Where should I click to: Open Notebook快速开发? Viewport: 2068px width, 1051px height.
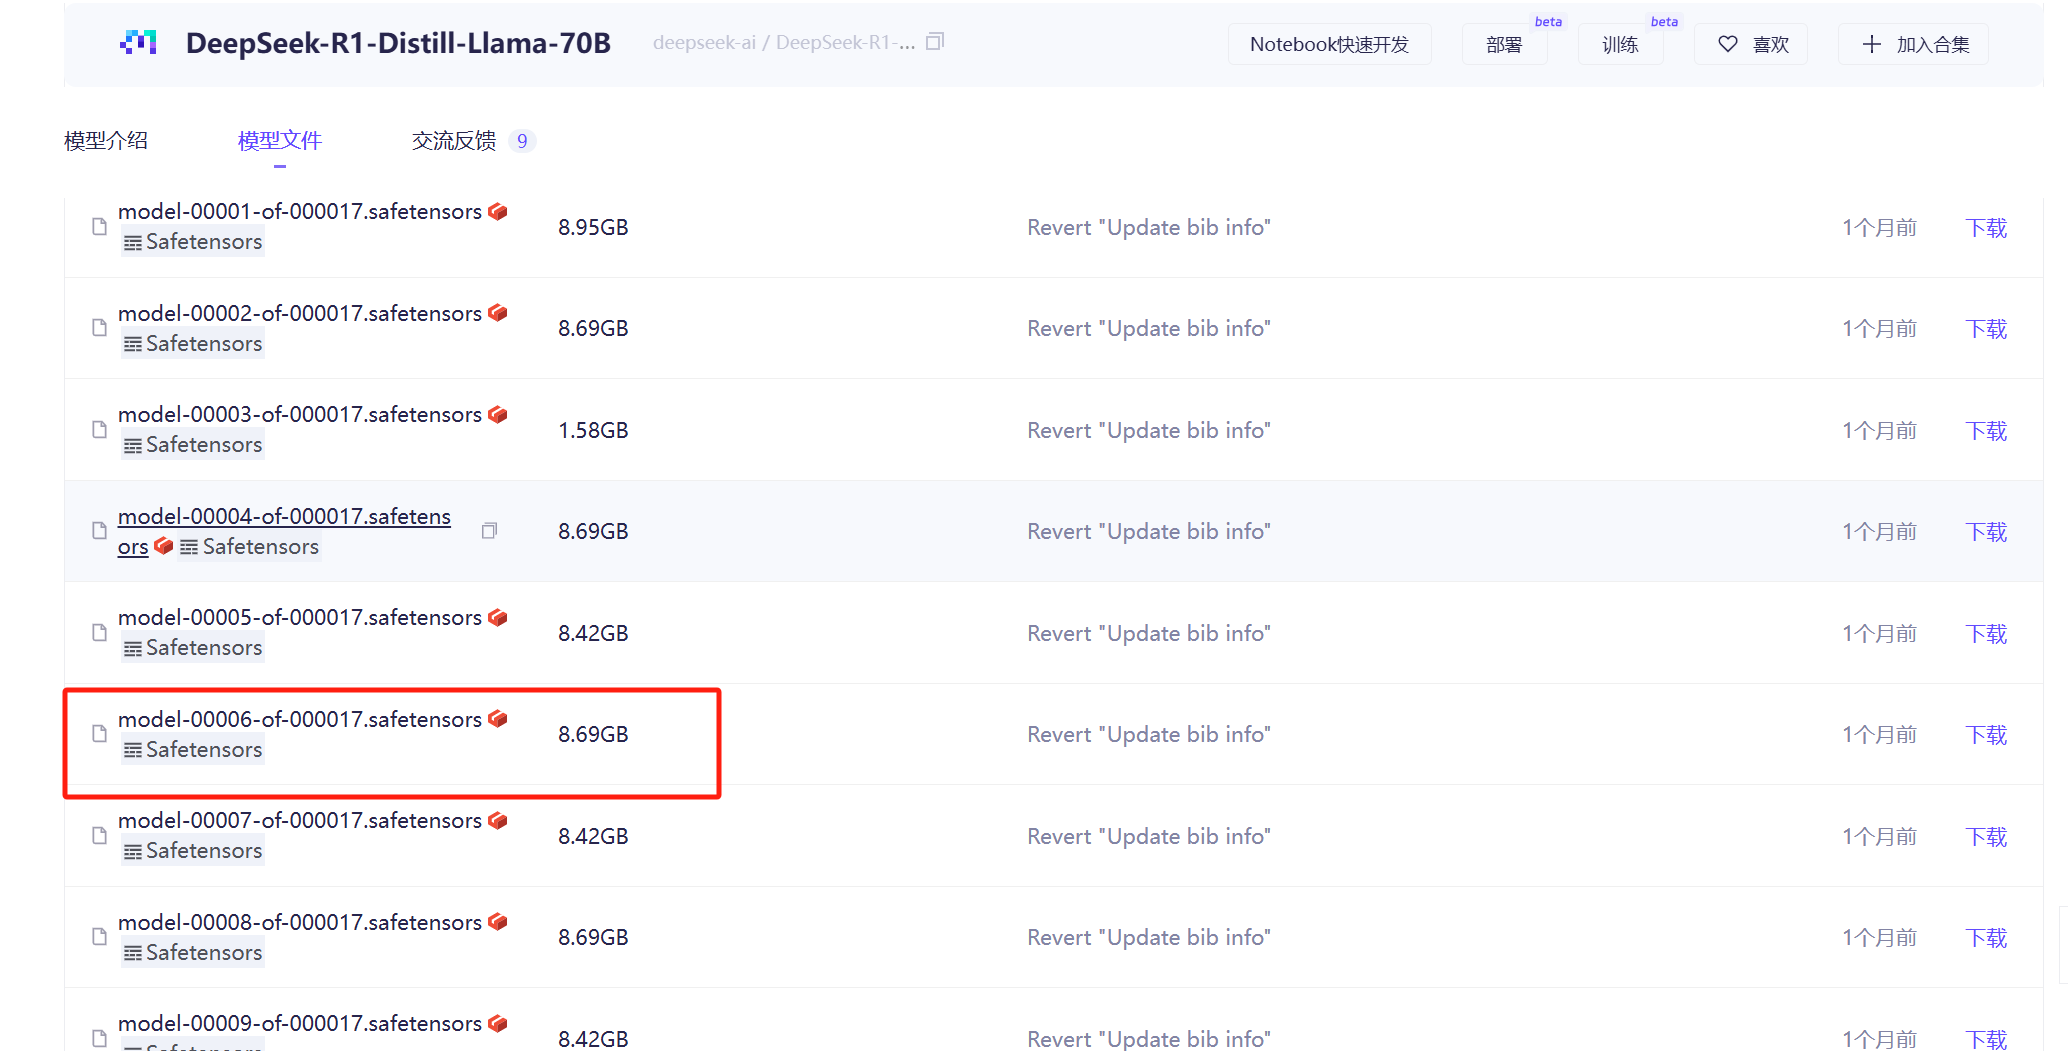pos(1329,44)
